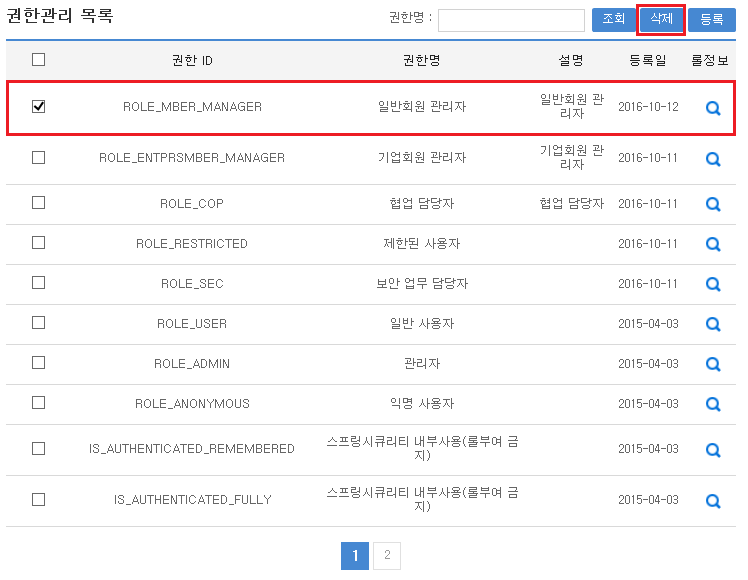Click search icon for ROLE_RESTRICTED

click(x=713, y=244)
